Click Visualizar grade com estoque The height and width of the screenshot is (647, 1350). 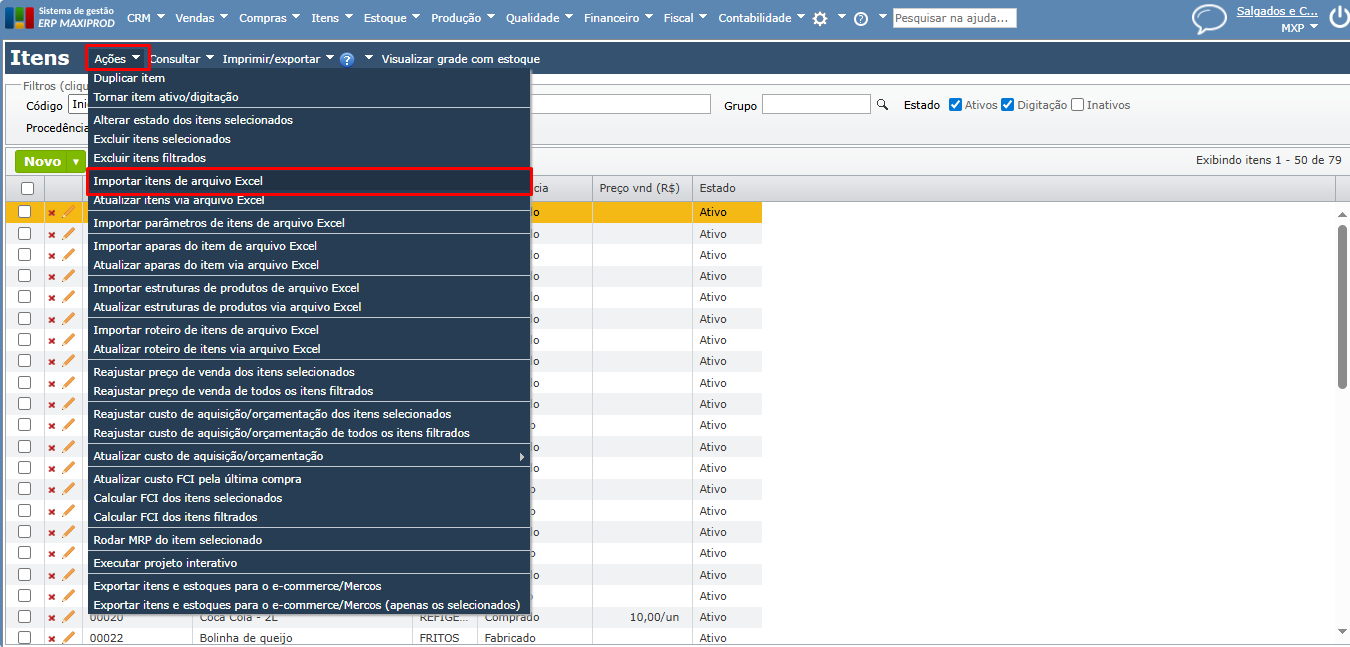click(x=460, y=59)
